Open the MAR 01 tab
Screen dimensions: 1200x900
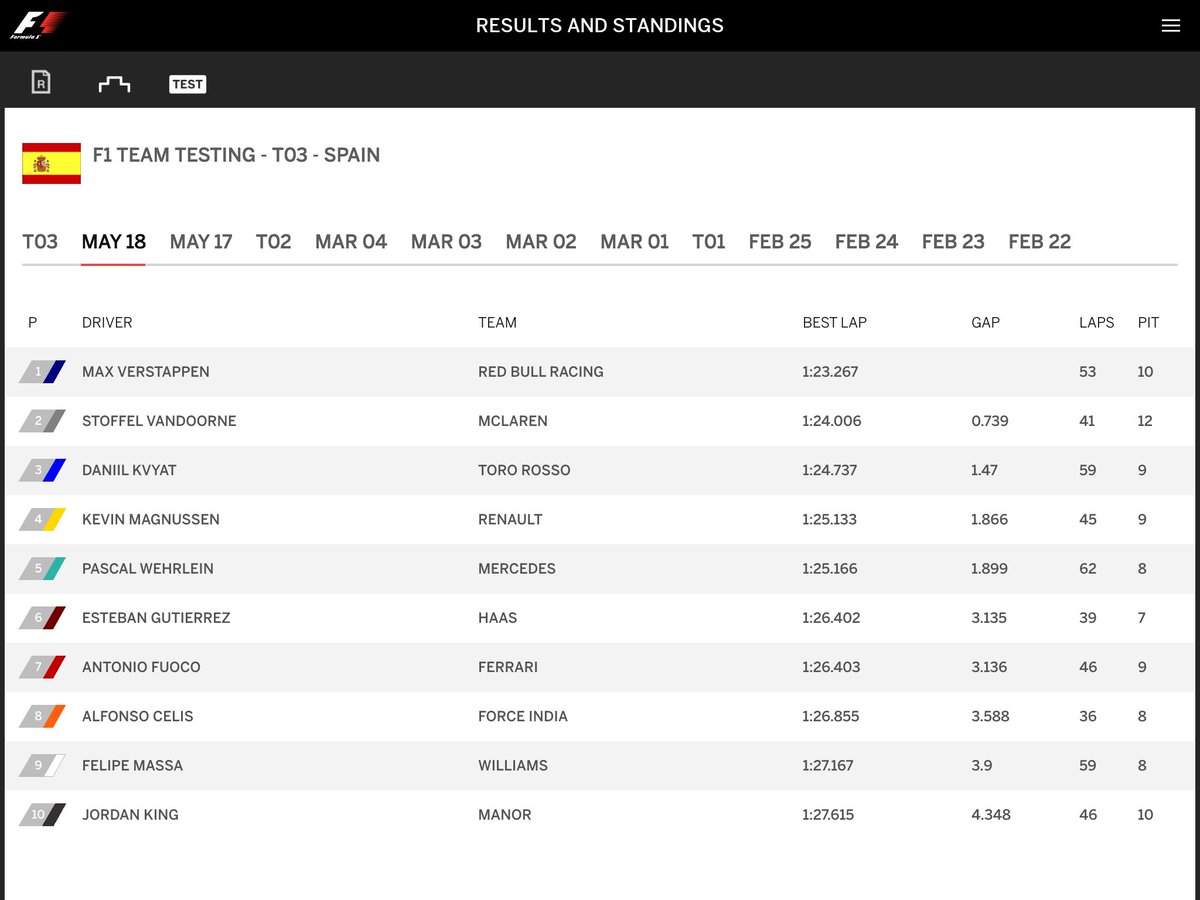click(634, 241)
